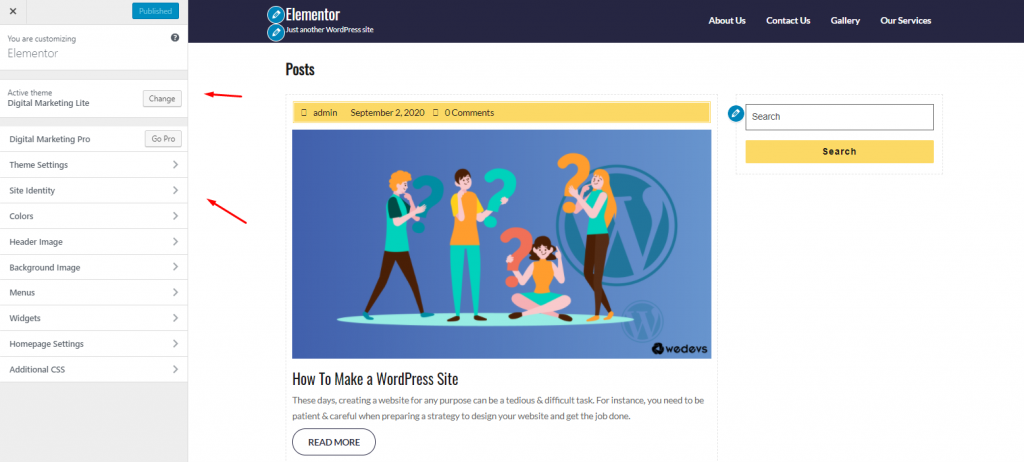Expand the Site Identity section
The height and width of the screenshot is (462, 1024).
click(x=93, y=190)
